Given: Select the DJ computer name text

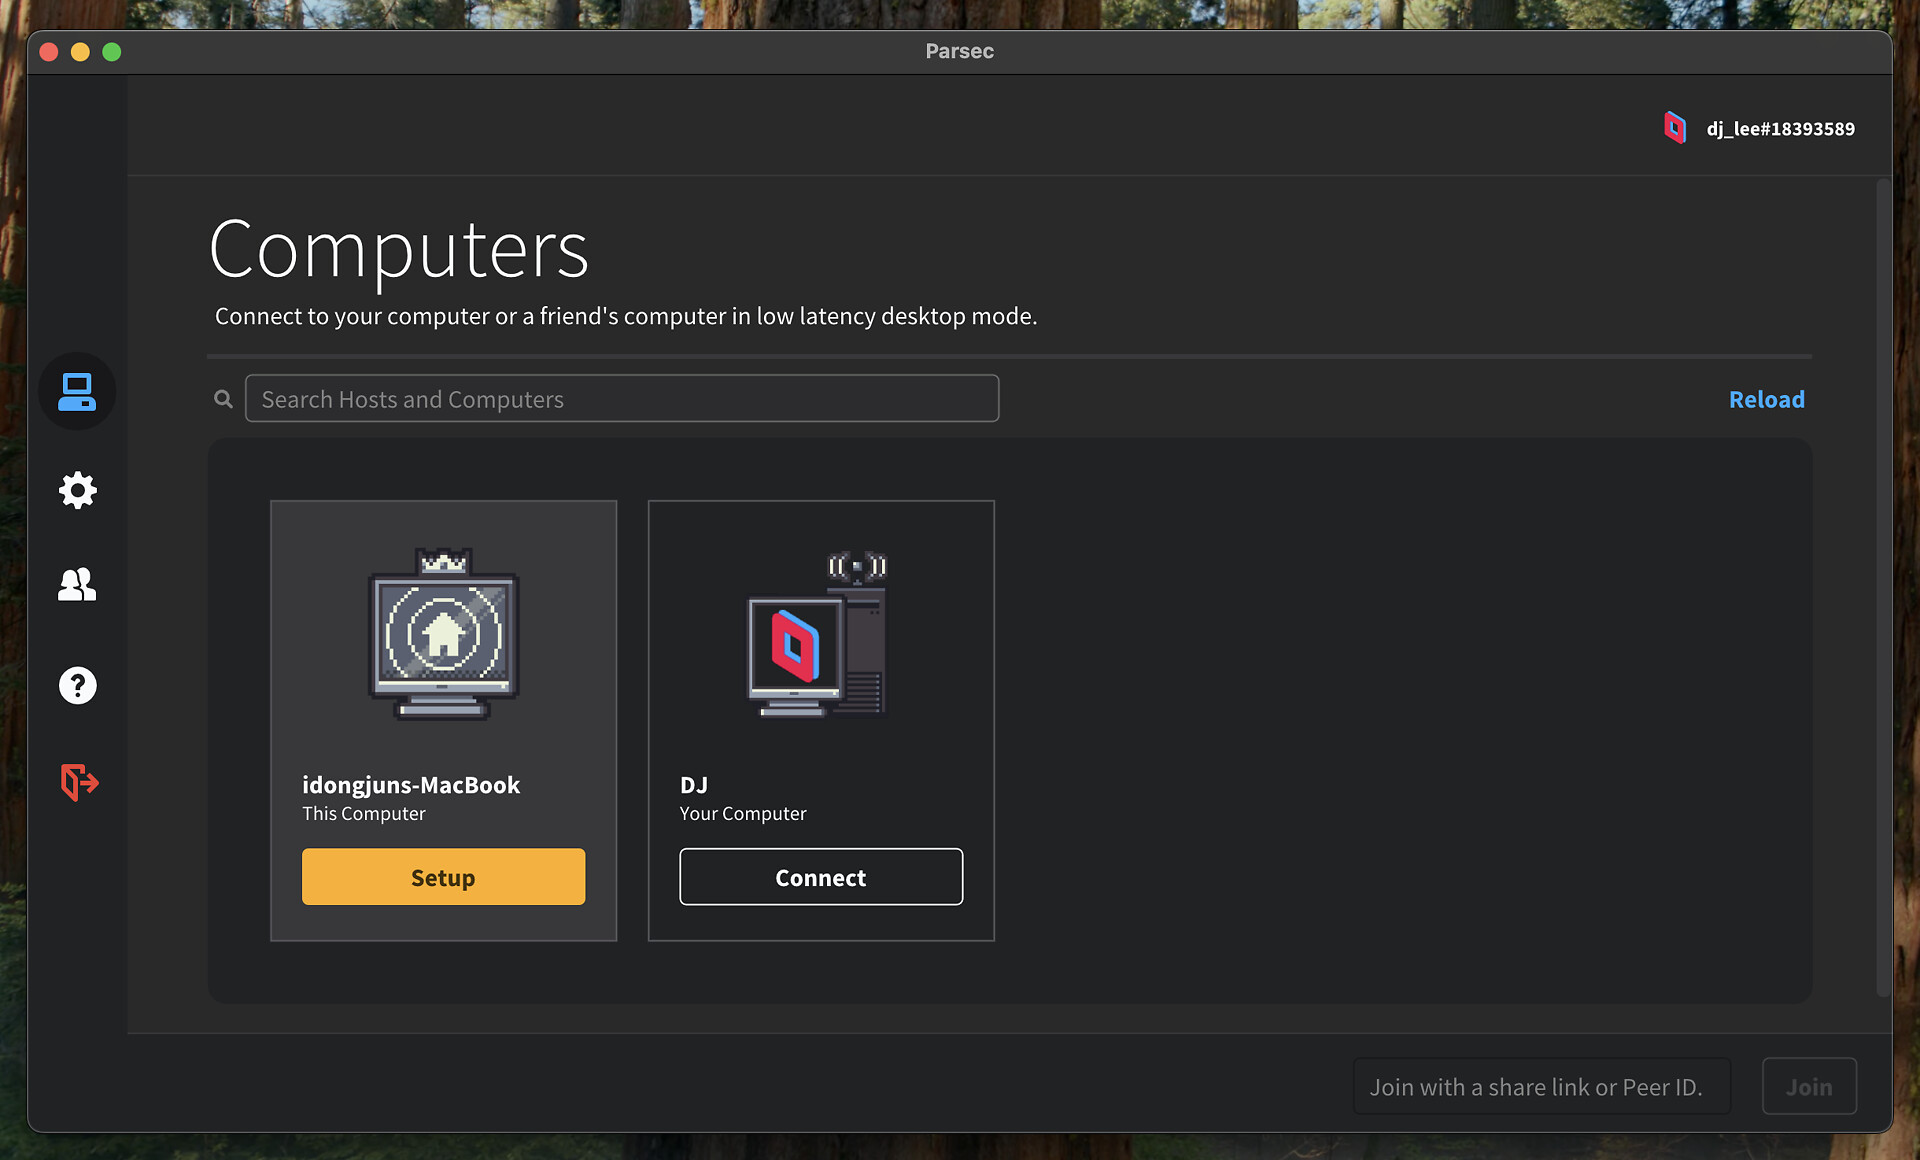Looking at the screenshot, I should 694,785.
